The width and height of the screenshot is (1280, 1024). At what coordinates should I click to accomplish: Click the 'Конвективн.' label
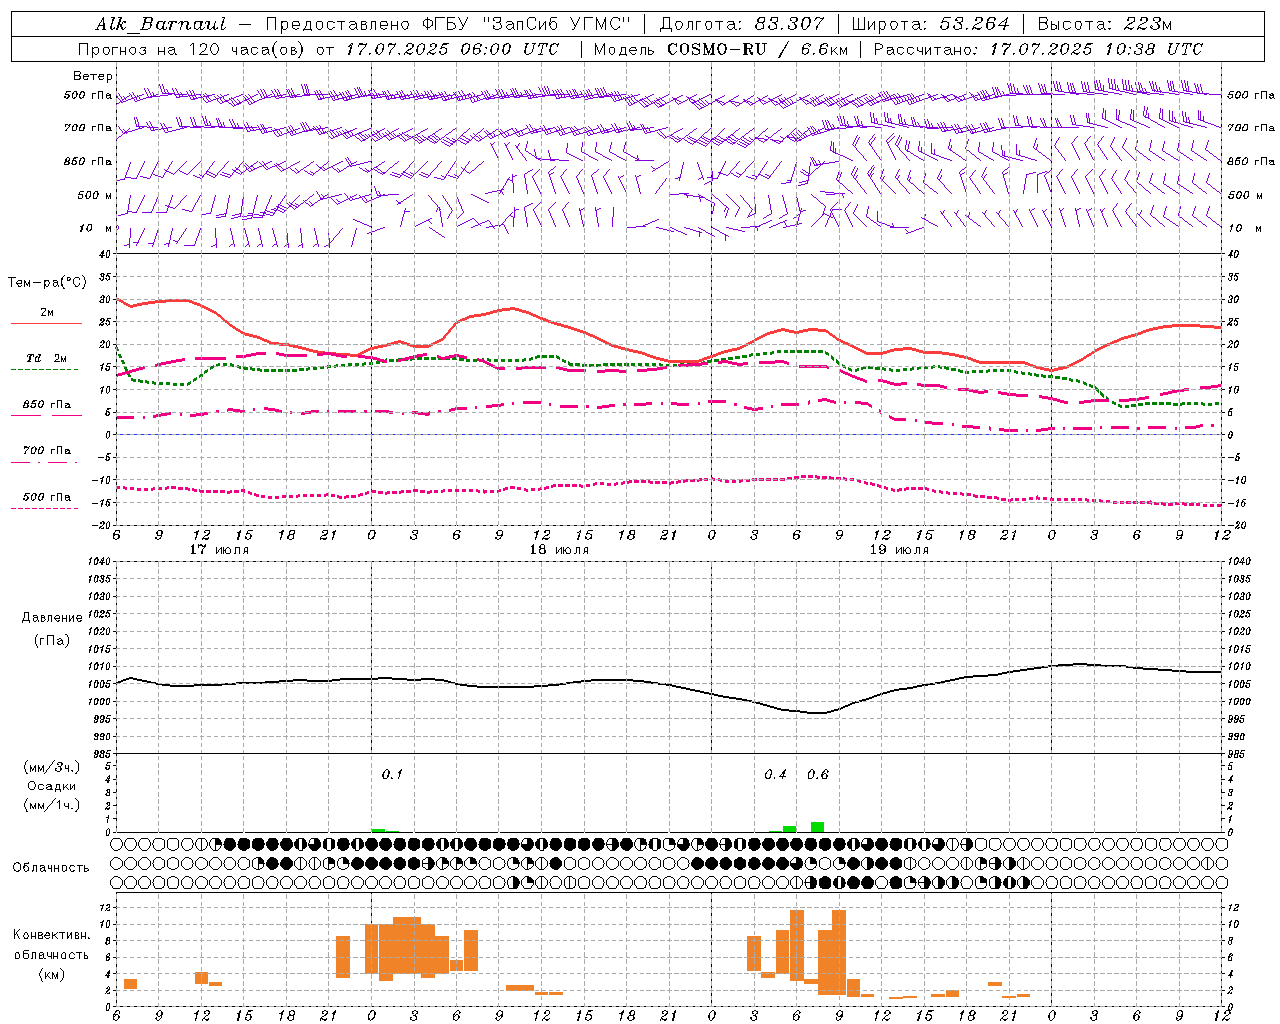pos(51,935)
